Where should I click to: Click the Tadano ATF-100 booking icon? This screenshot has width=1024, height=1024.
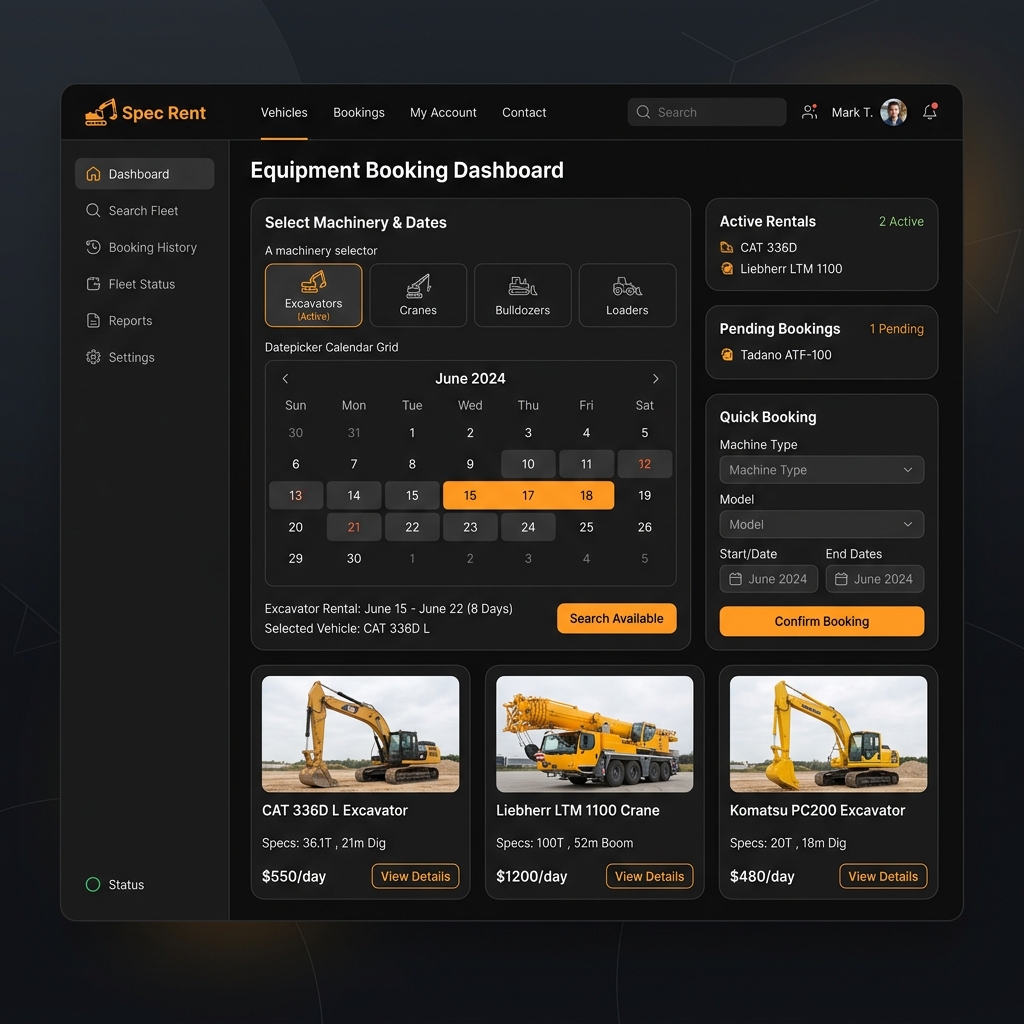(x=726, y=355)
